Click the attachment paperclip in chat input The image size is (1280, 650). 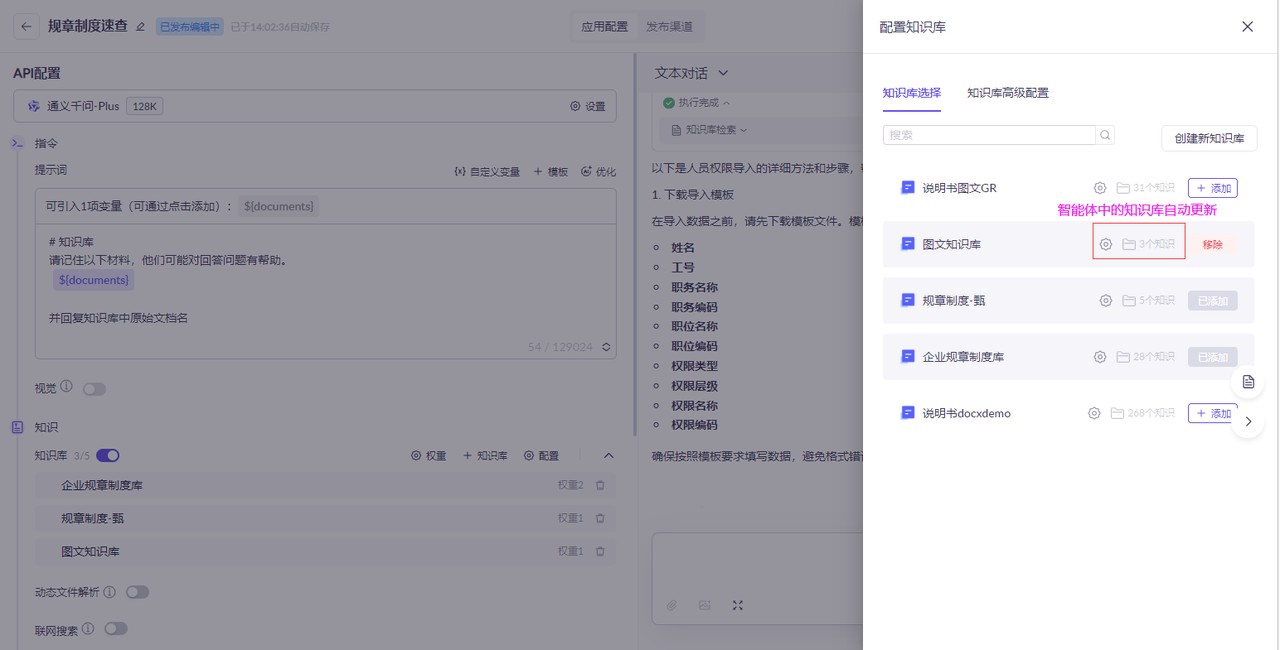pos(672,605)
